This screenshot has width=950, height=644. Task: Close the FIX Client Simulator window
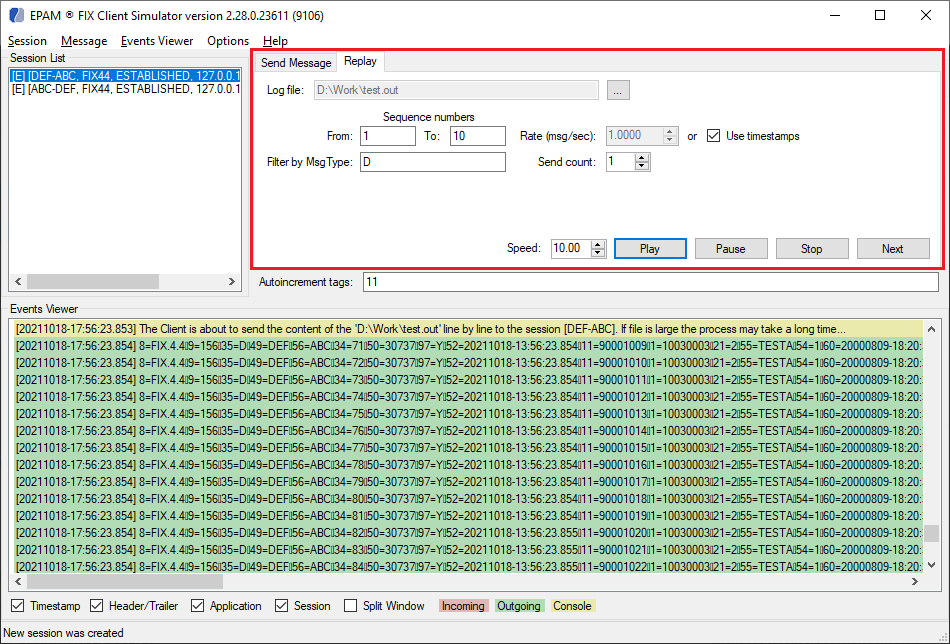(926, 15)
